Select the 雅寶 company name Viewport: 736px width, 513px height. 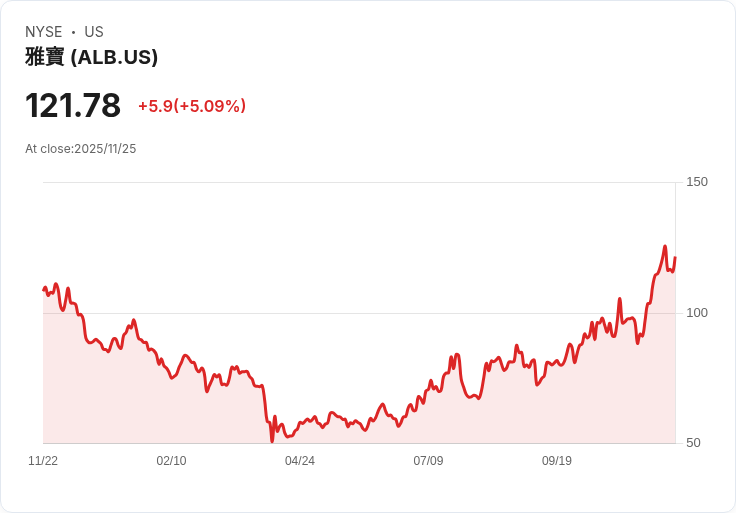[45, 57]
